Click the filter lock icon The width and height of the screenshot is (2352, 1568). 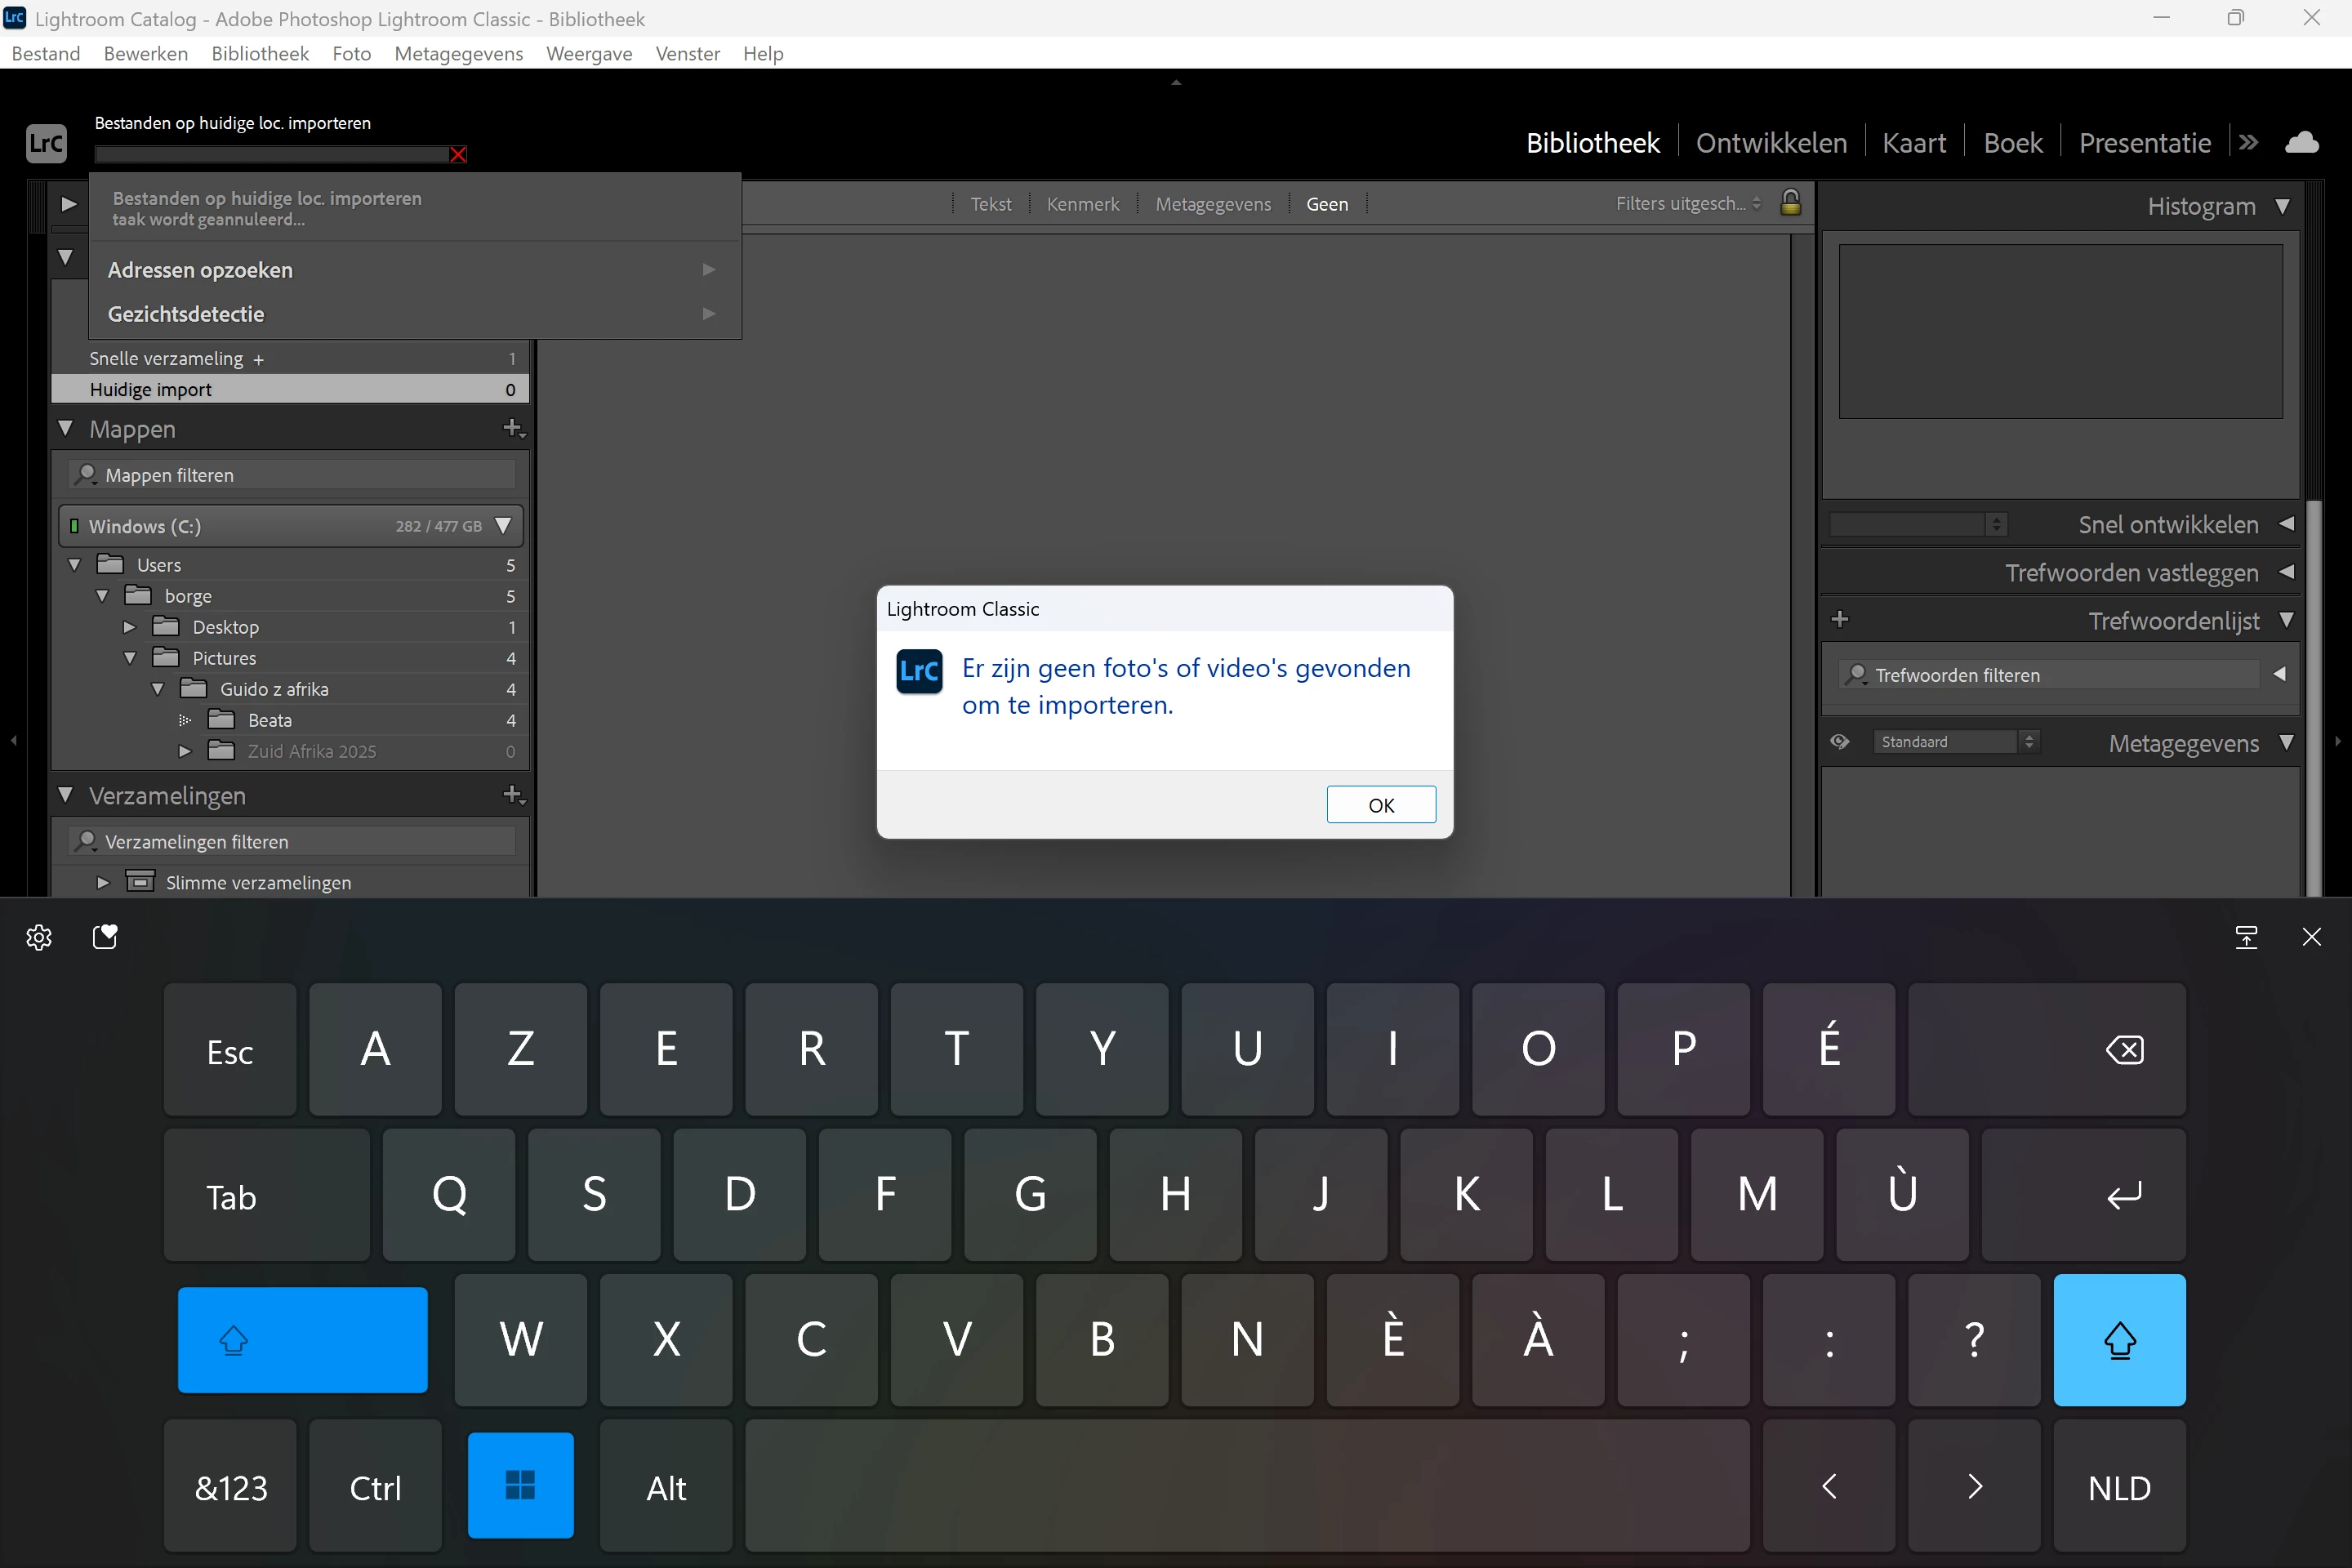(x=1790, y=203)
